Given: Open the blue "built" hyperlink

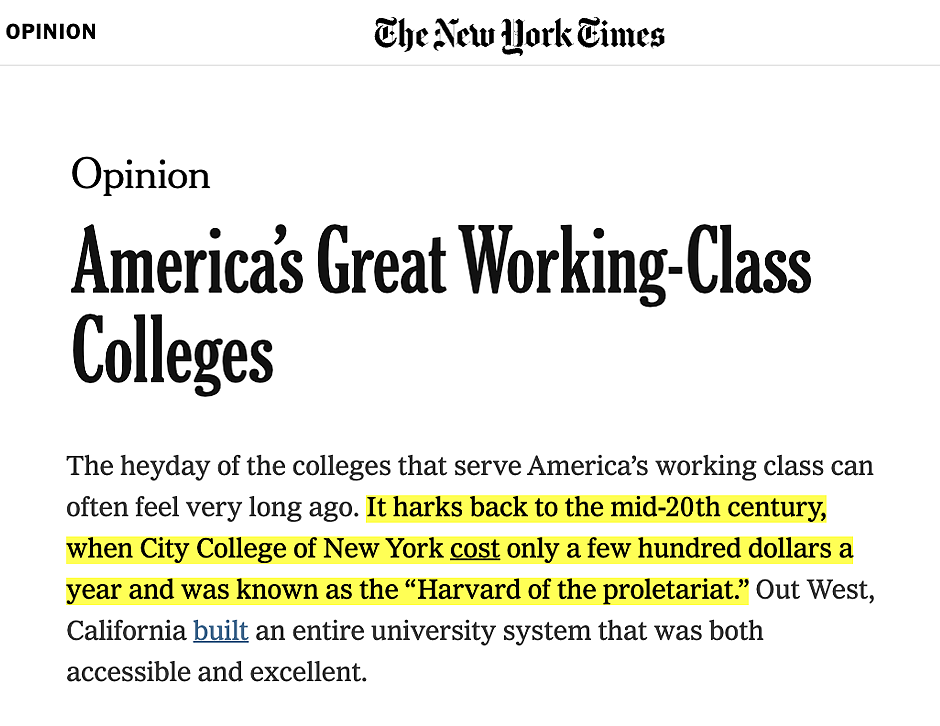Looking at the screenshot, I should pos(221,631).
